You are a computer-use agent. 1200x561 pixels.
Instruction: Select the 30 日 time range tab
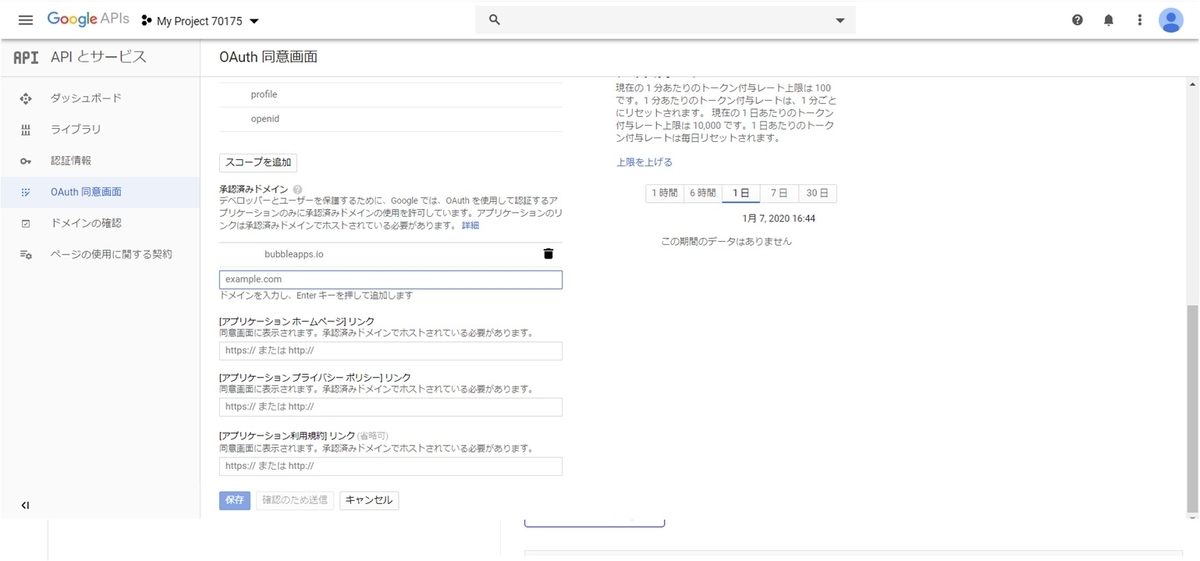pyautogui.click(x=818, y=193)
